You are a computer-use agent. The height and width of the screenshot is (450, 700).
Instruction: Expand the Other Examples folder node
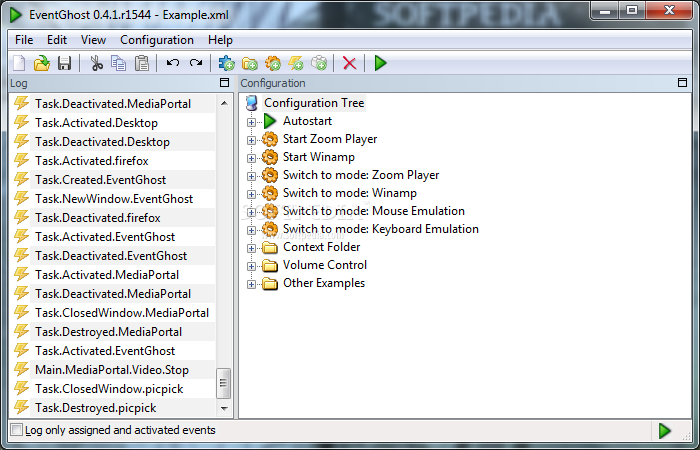pyautogui.click(x=251, y=284)
